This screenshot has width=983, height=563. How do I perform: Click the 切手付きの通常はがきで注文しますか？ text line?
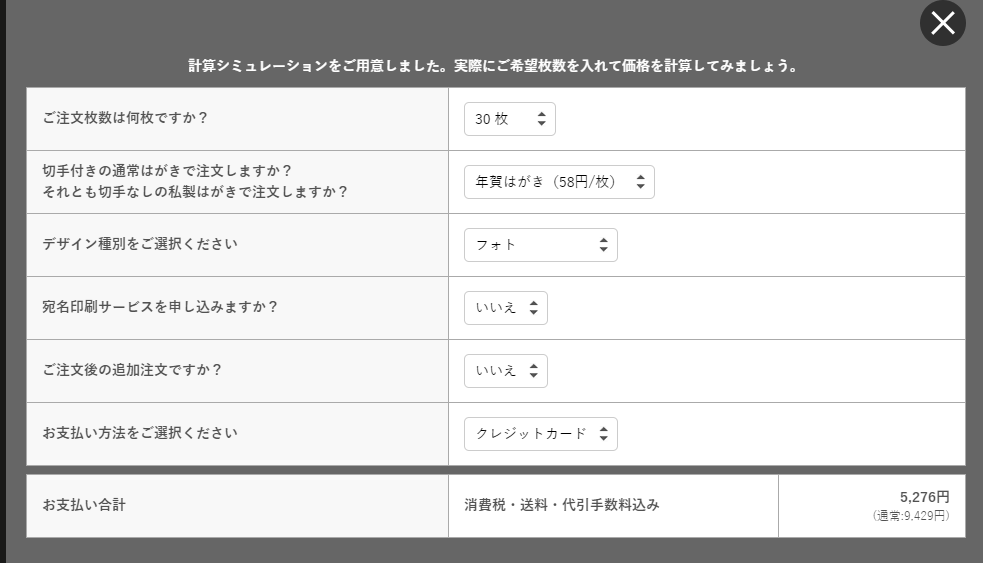167,171
